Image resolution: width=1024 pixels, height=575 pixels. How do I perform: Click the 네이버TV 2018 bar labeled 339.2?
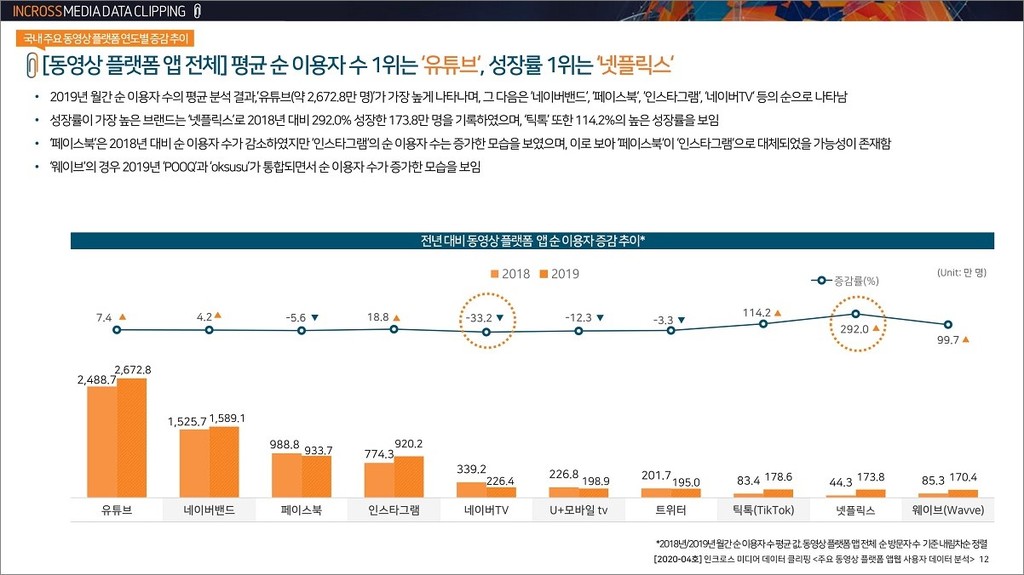coord(472,490)
